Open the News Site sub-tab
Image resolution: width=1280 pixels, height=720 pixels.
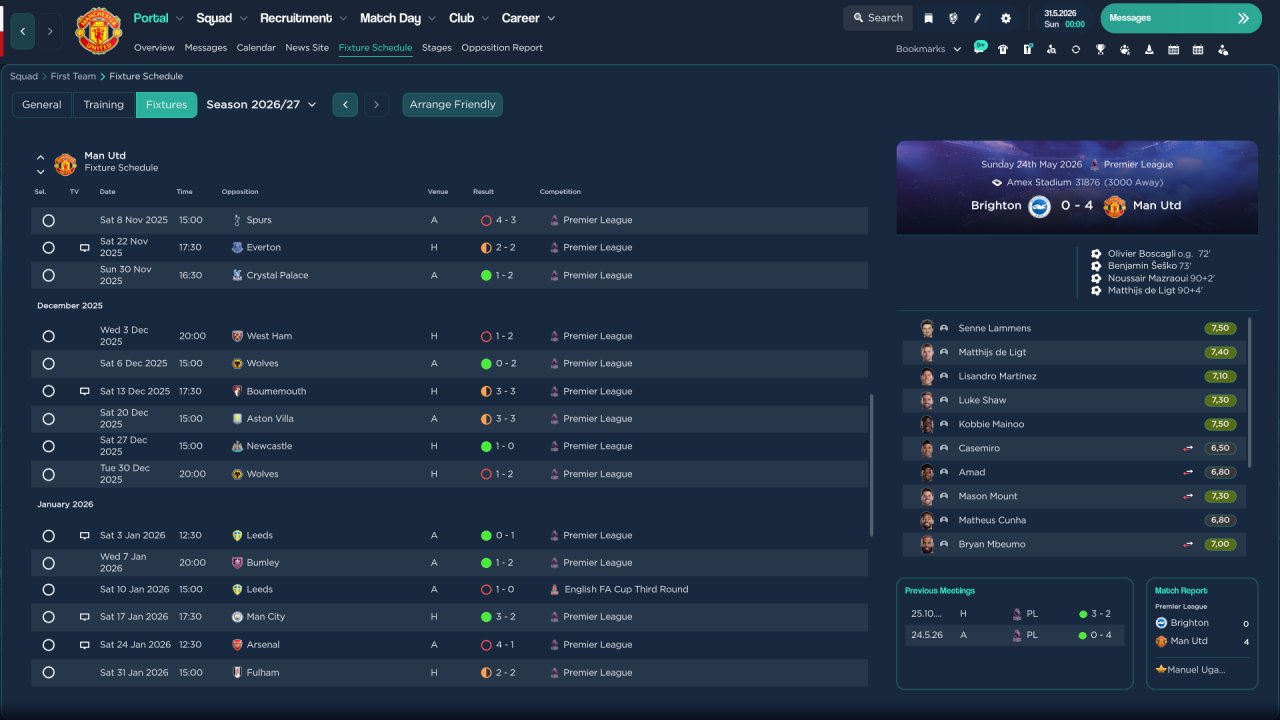pyautogui.click(x=307, y=48)
